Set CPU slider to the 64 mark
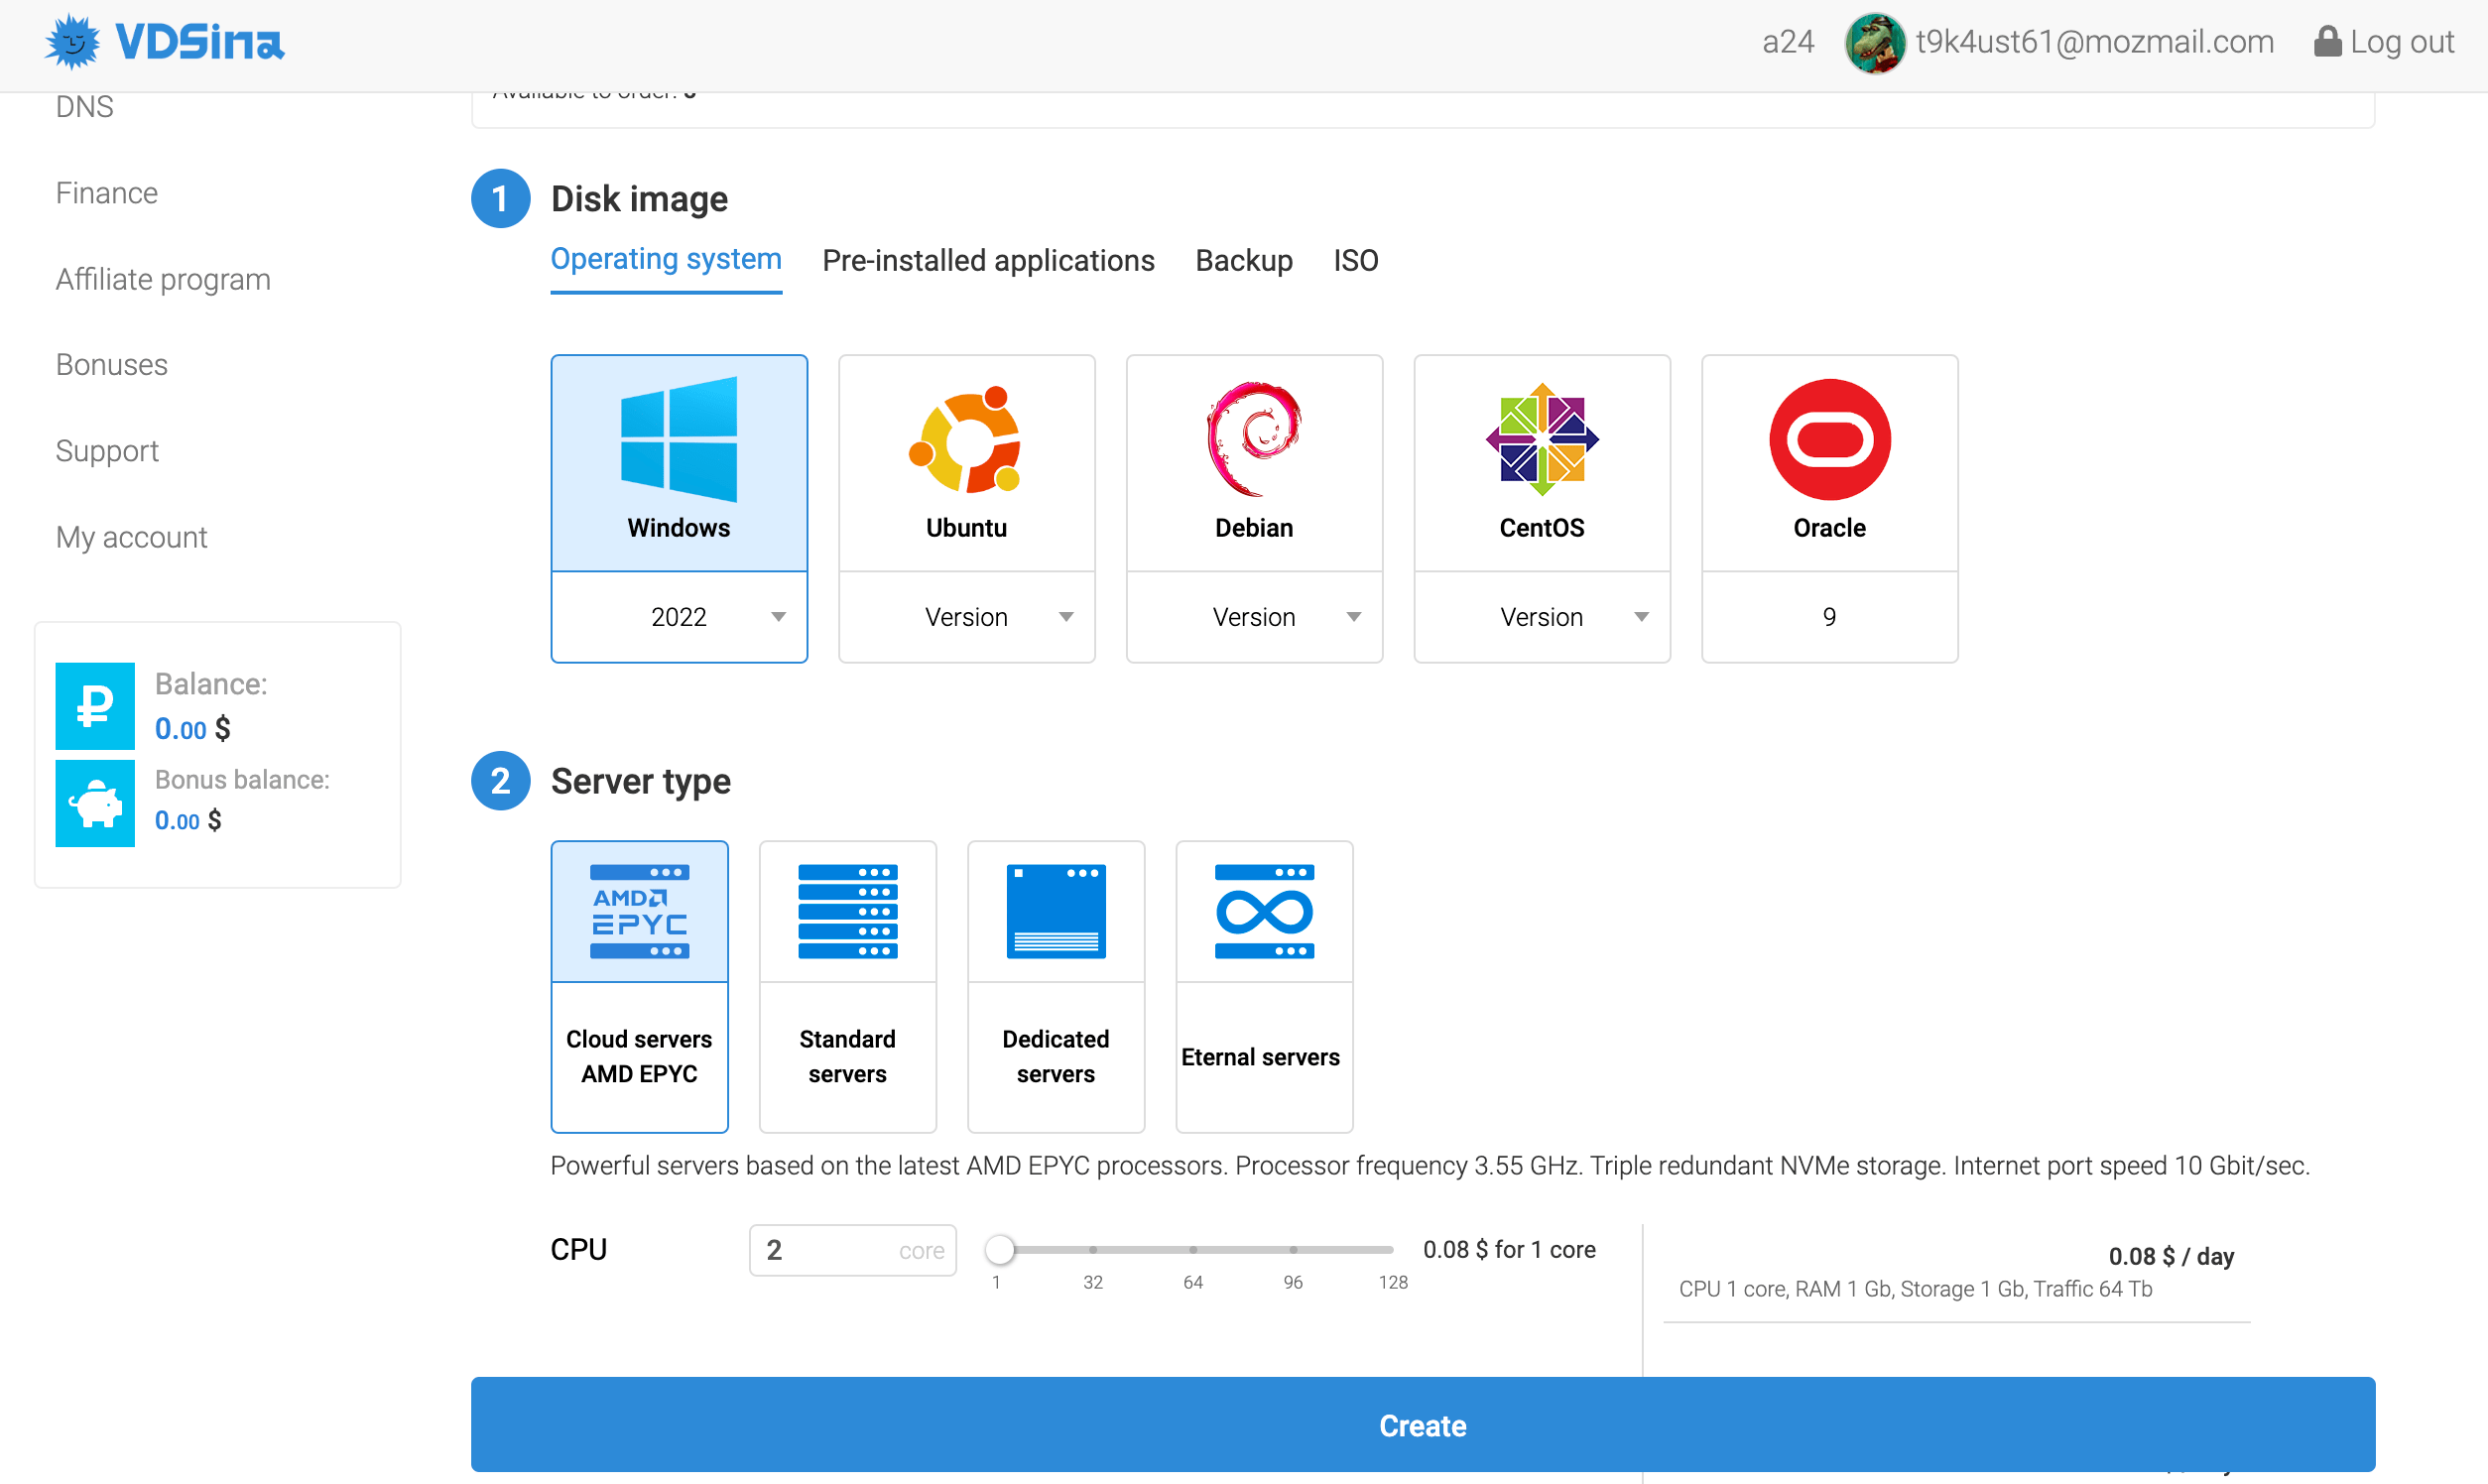2488x1484 pixels. point(1193,1249)
